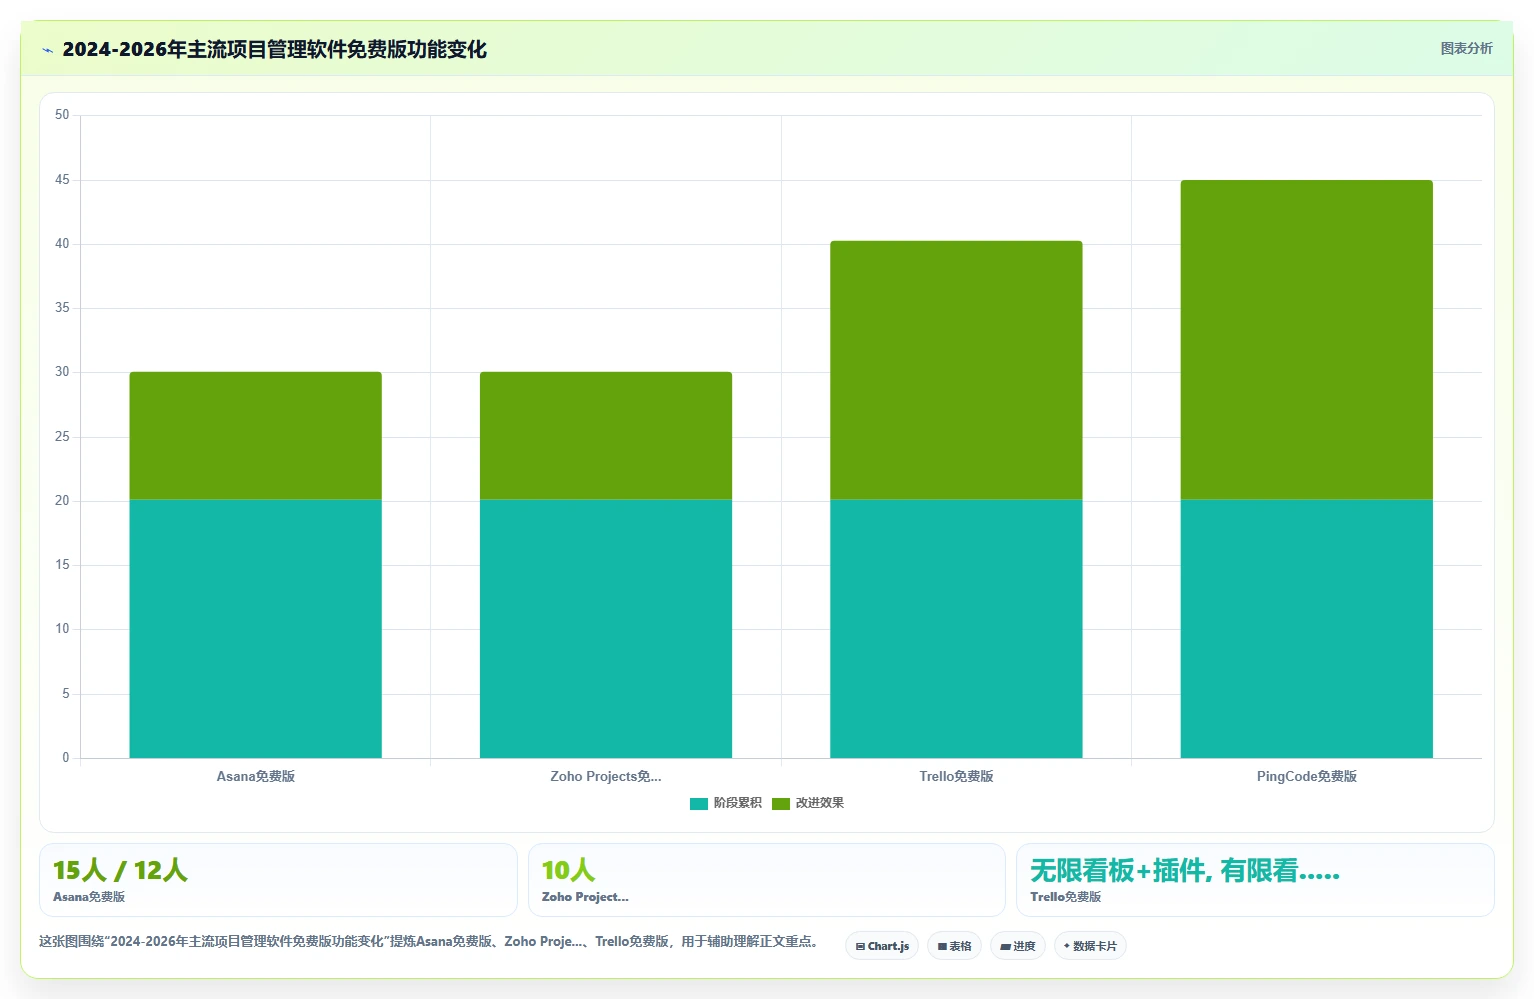Viewport: 1534px width, 999px height.
Task: Click the y-axis tick label 10
Action: (62, 629)
